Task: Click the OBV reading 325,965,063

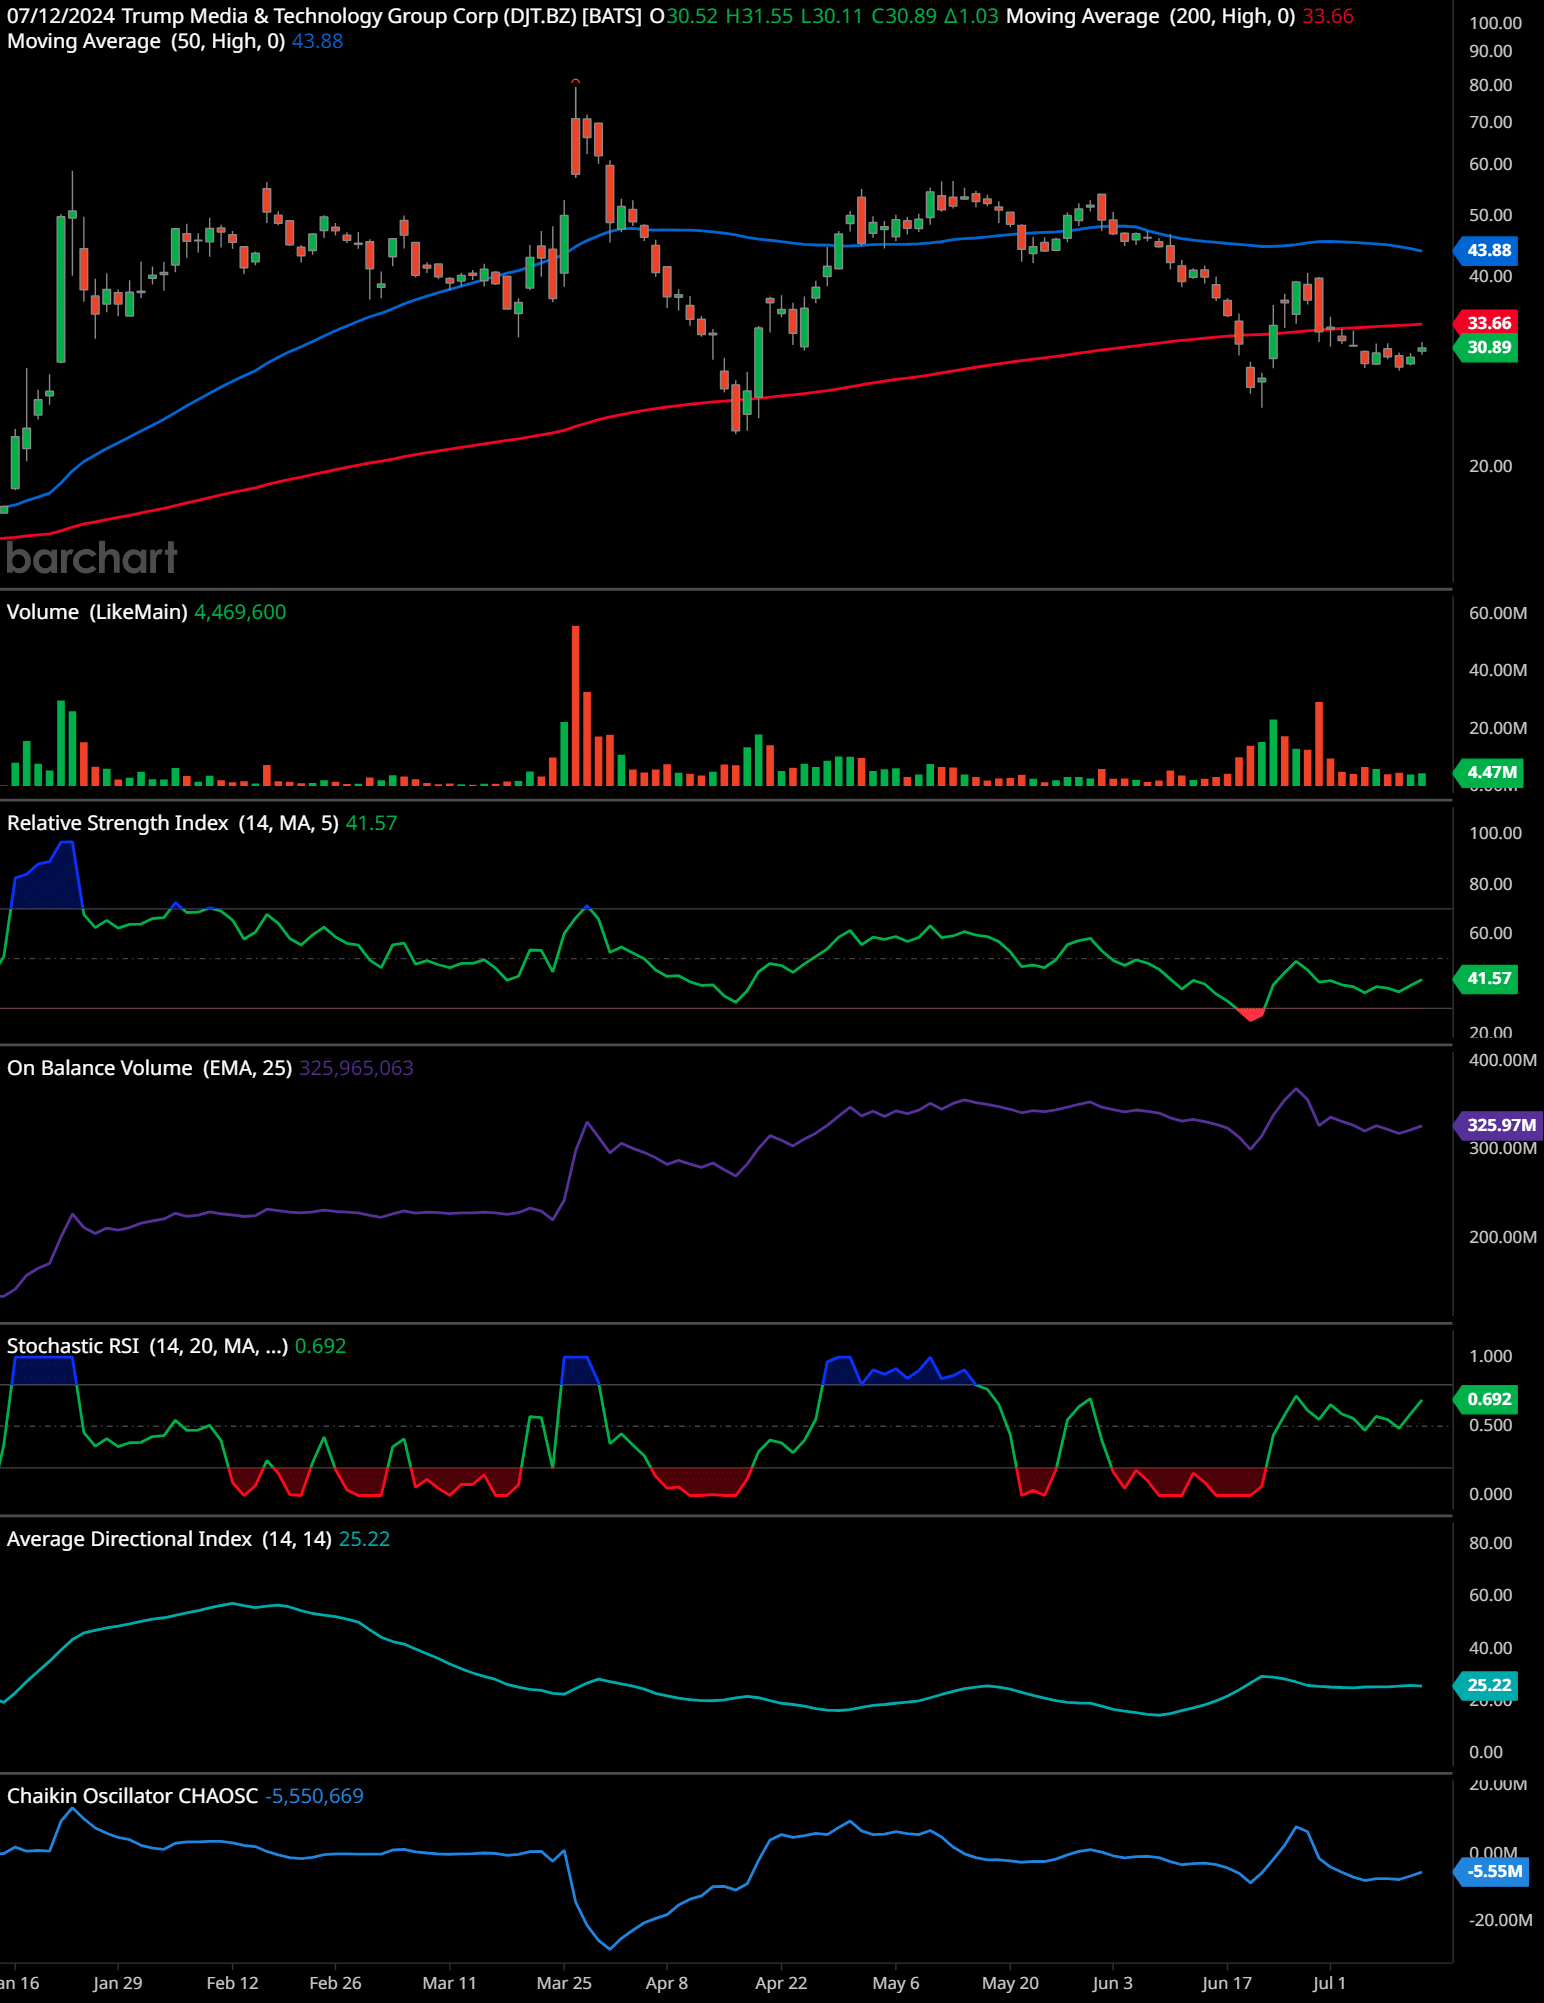Action: pos(356,1068)
